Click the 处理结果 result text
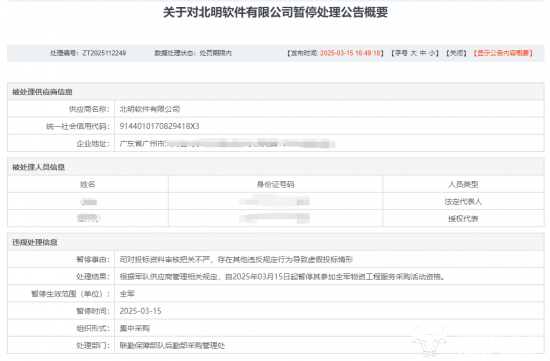 pos(282,276)
